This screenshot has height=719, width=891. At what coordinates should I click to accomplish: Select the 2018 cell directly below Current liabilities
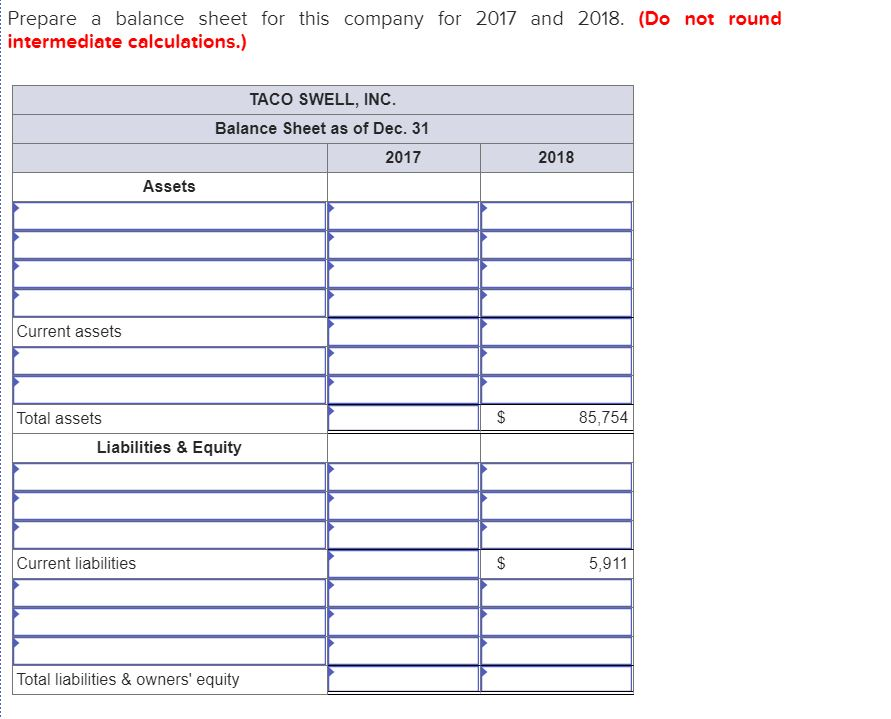point(556,593)
